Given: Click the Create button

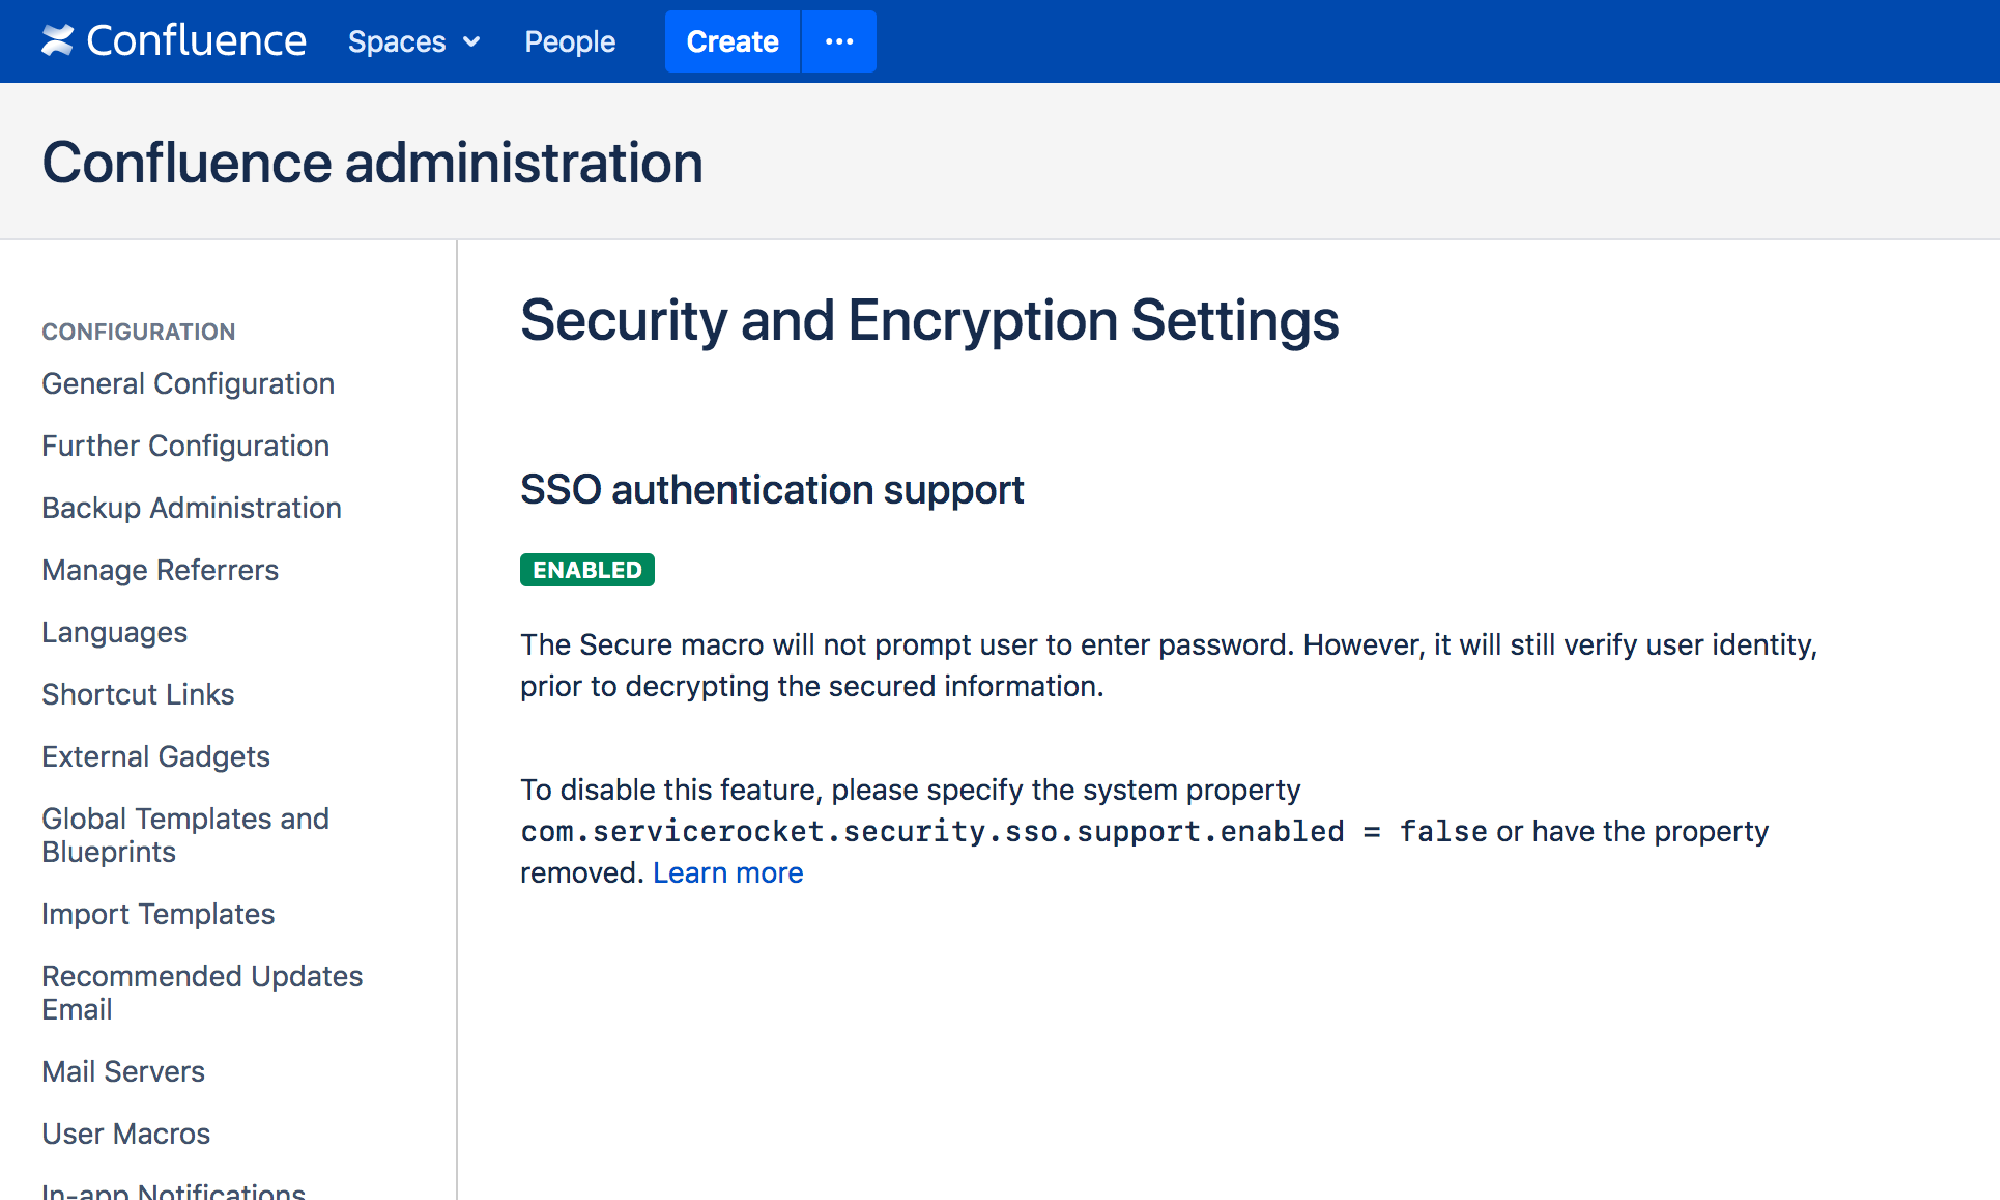Looking at the screenshot, I should click(x=731, y=41).
